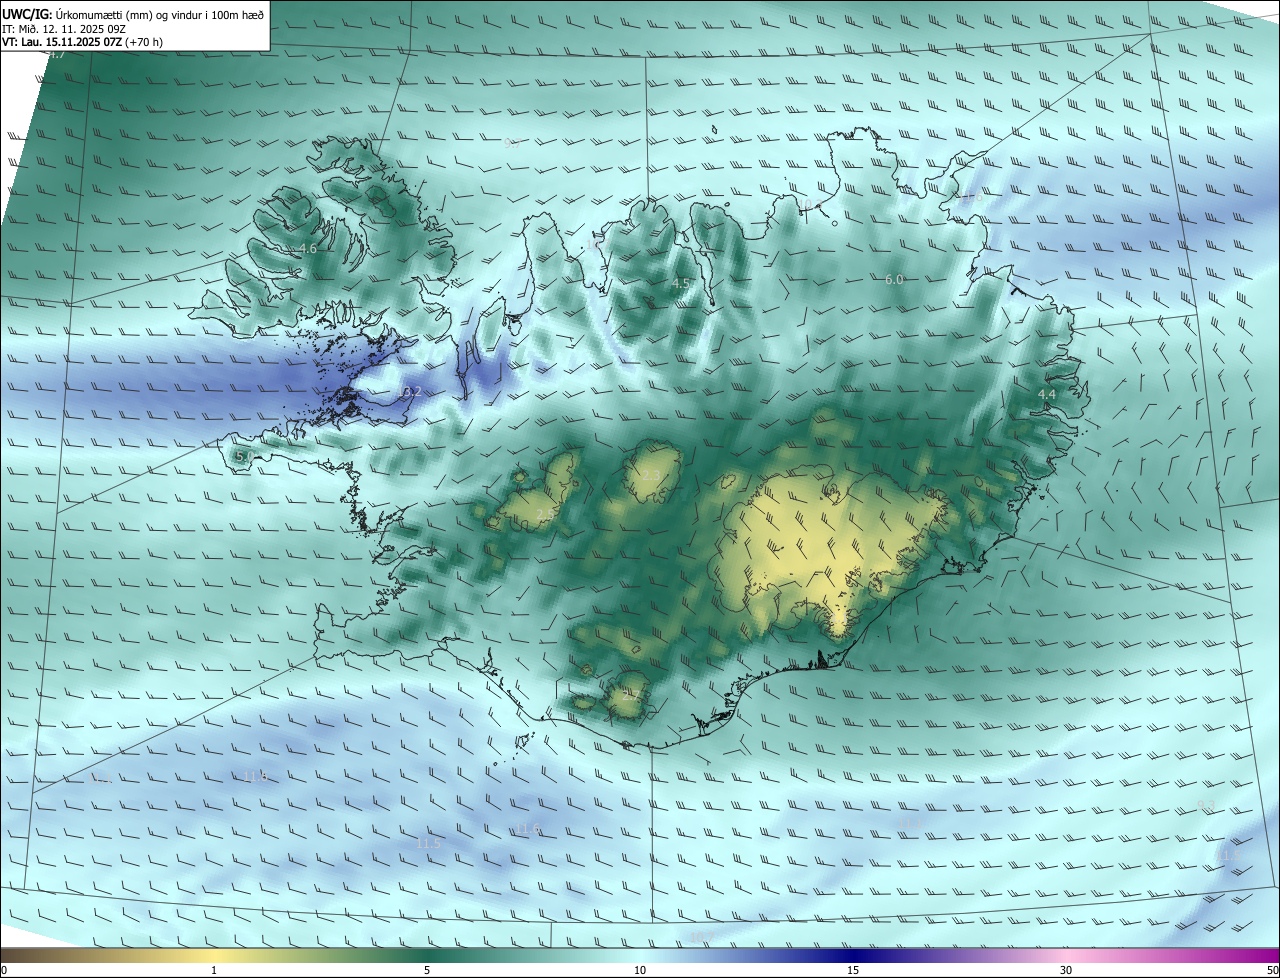Click the 4.6 value over the Westfjords

pyautogui.click(x=308, y=248)
